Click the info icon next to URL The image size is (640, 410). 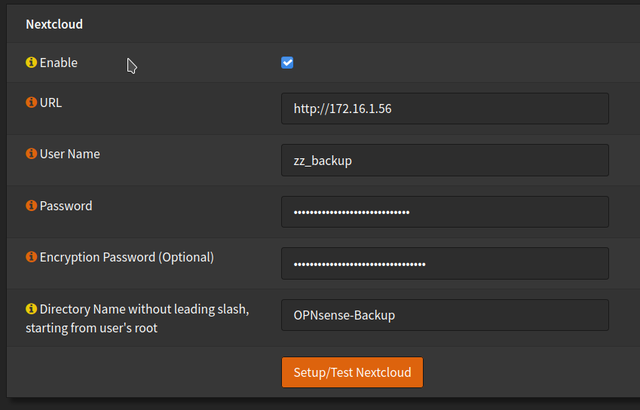[31, 102]
